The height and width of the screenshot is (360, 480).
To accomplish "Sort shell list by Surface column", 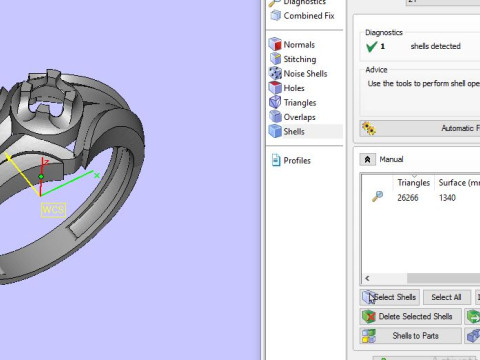I will tap(457, 183).
